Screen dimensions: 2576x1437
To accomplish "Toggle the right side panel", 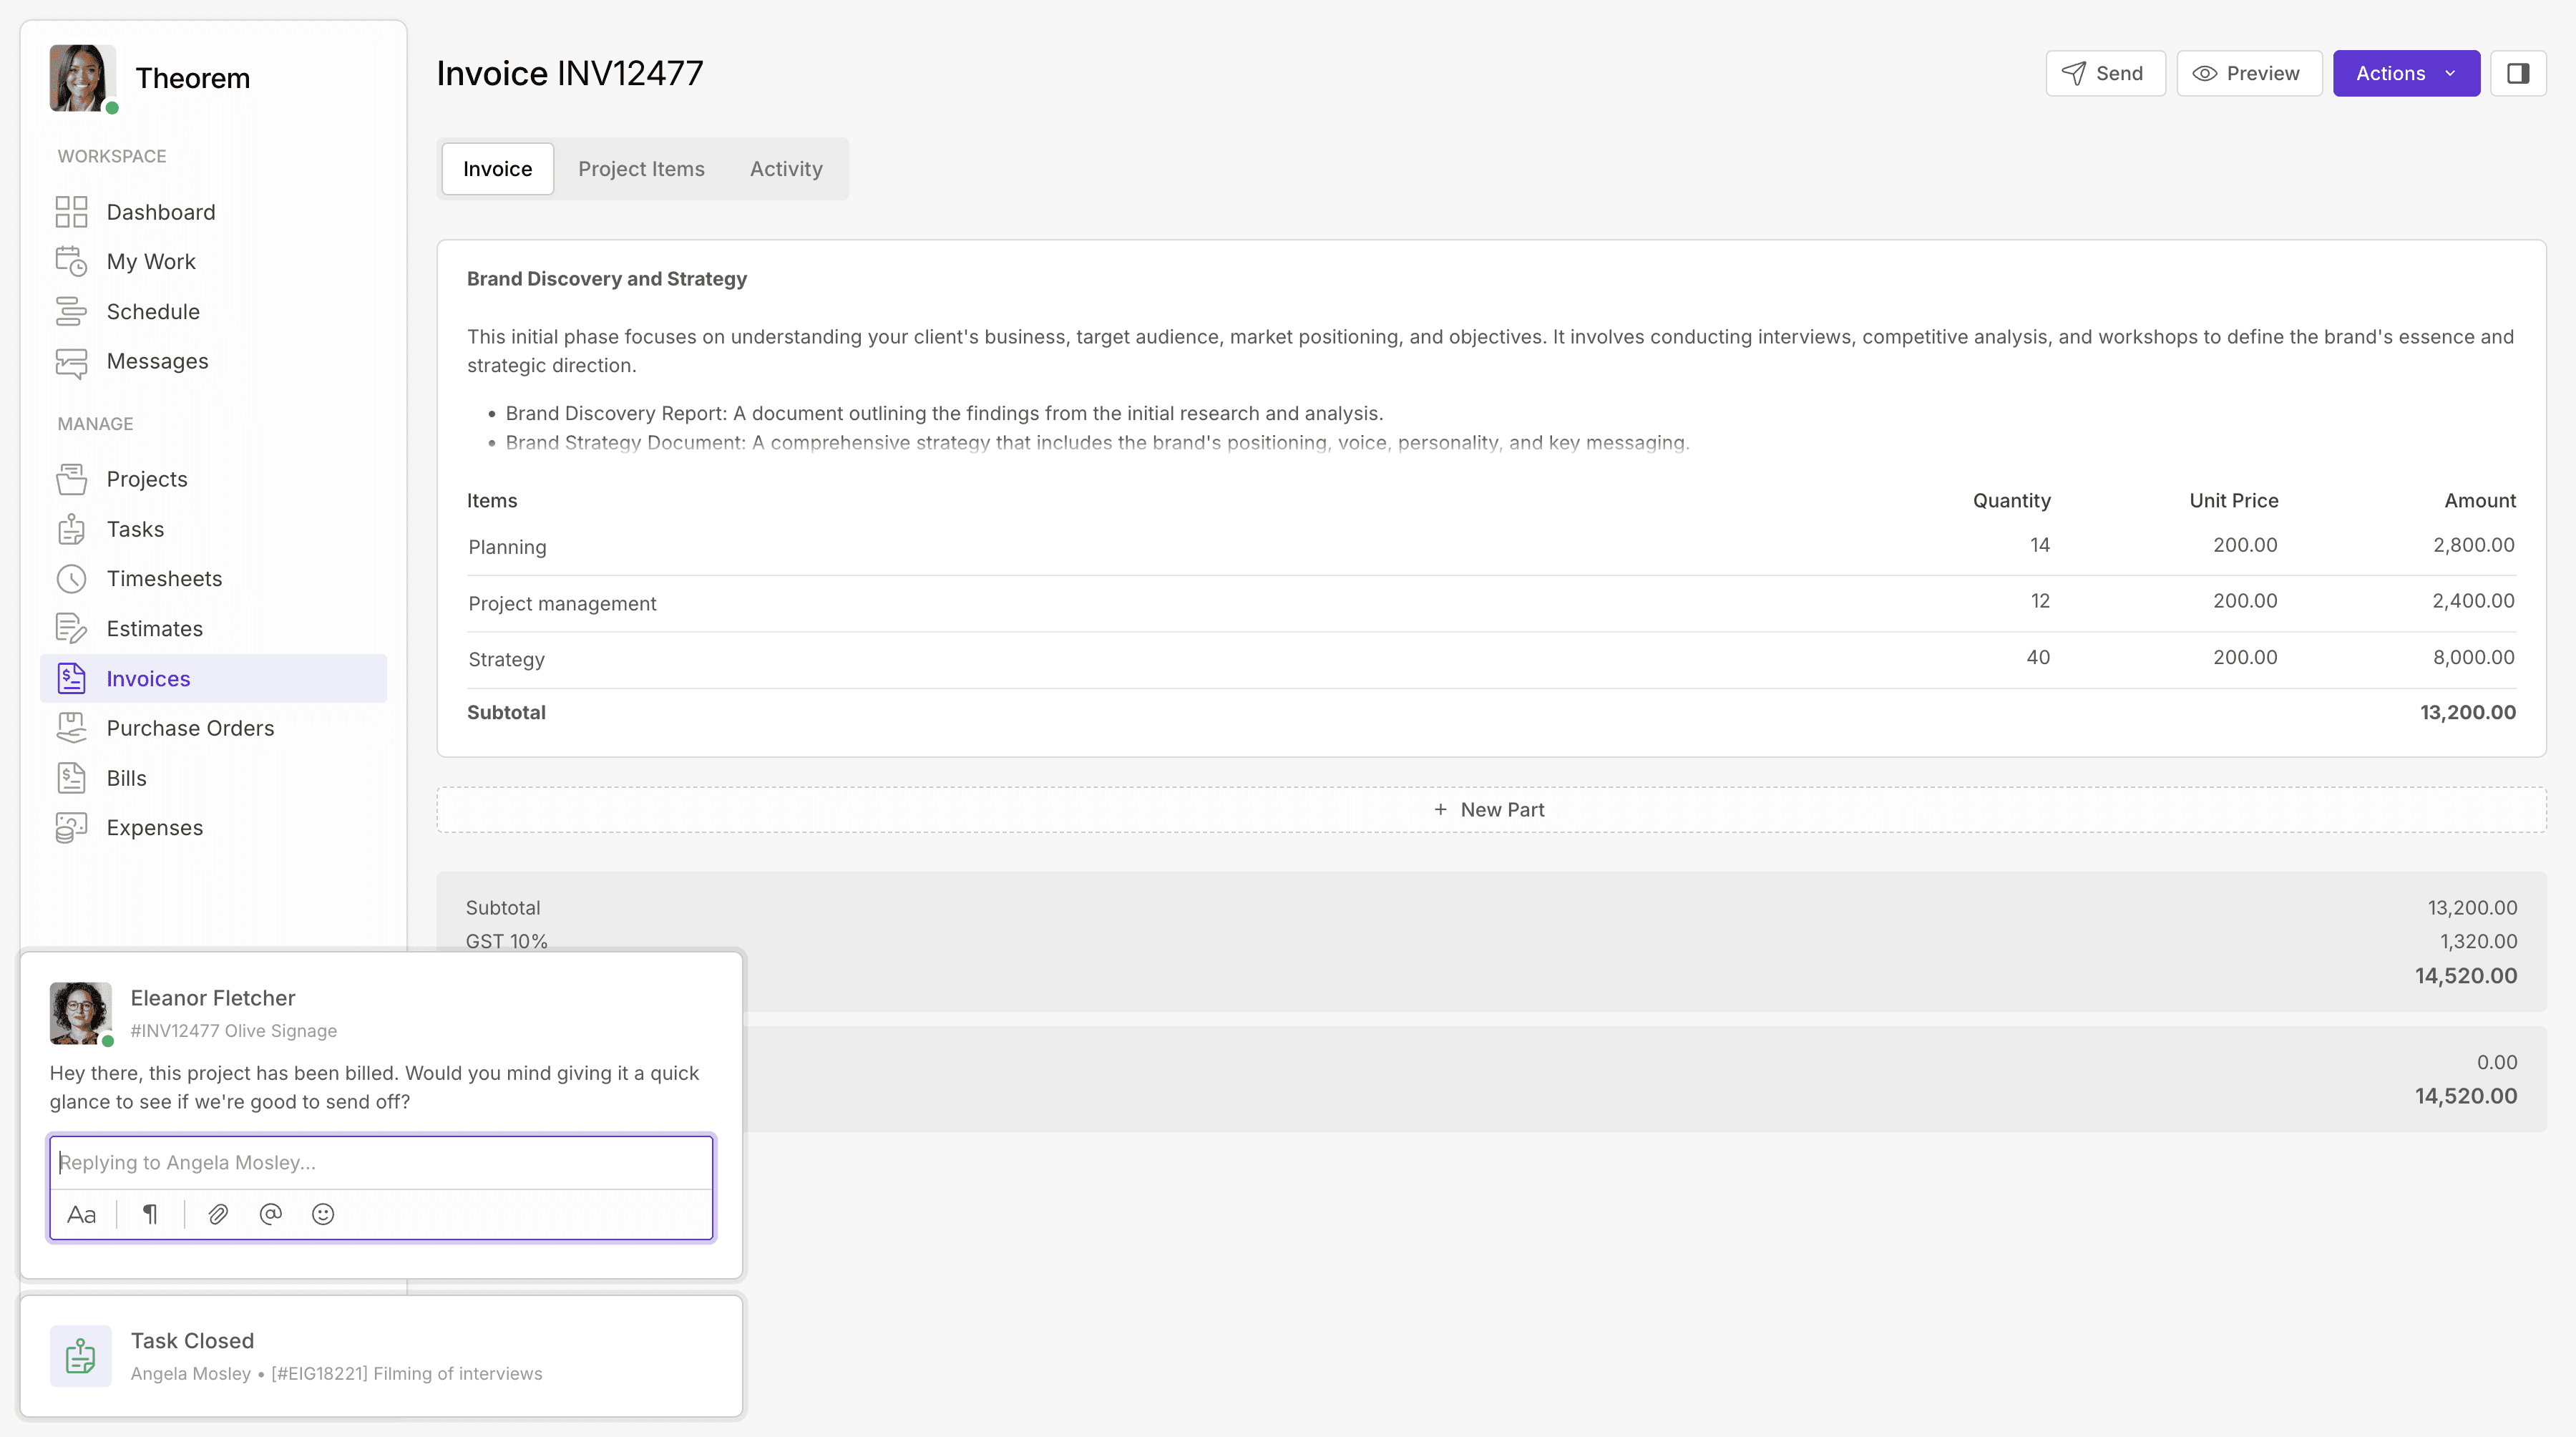I will point(2517,73).
